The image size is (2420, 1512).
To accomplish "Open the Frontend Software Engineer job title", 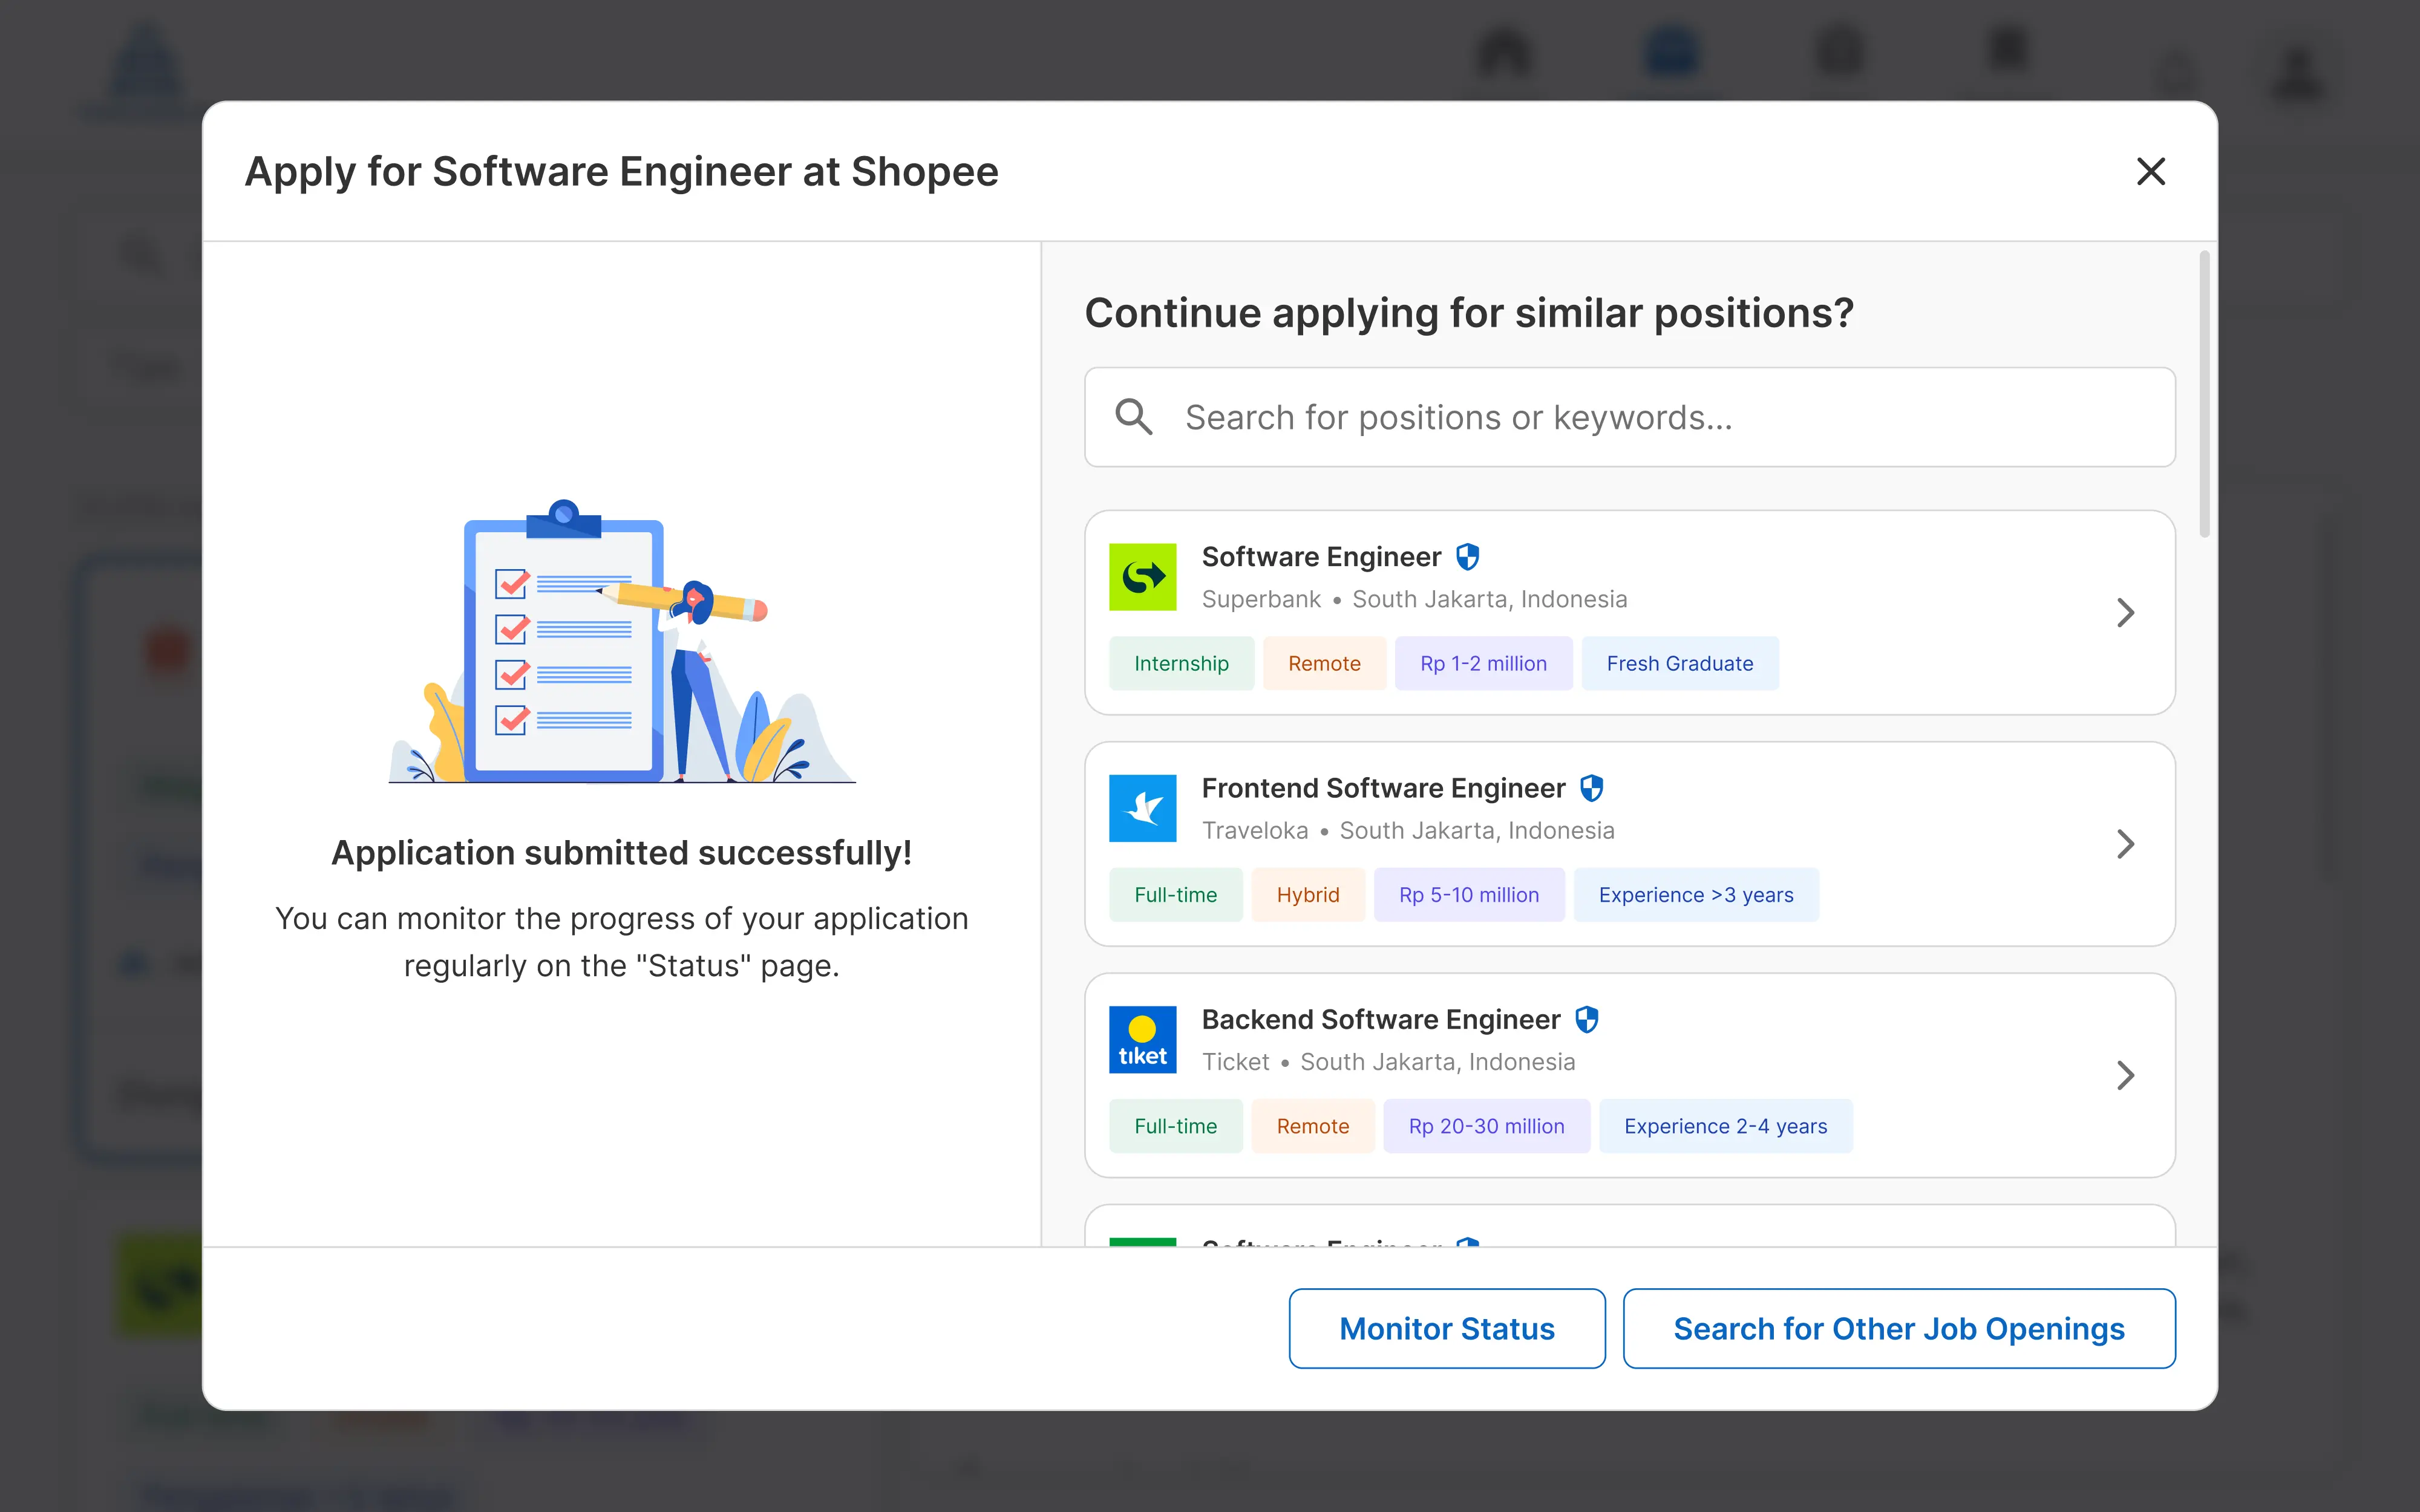I will 1383,788.
